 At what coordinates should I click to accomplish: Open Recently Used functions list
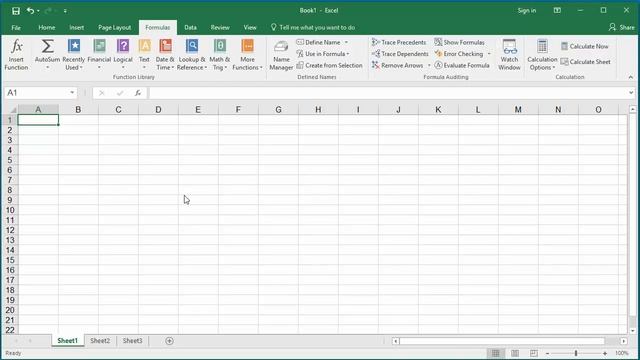point(73,54)
